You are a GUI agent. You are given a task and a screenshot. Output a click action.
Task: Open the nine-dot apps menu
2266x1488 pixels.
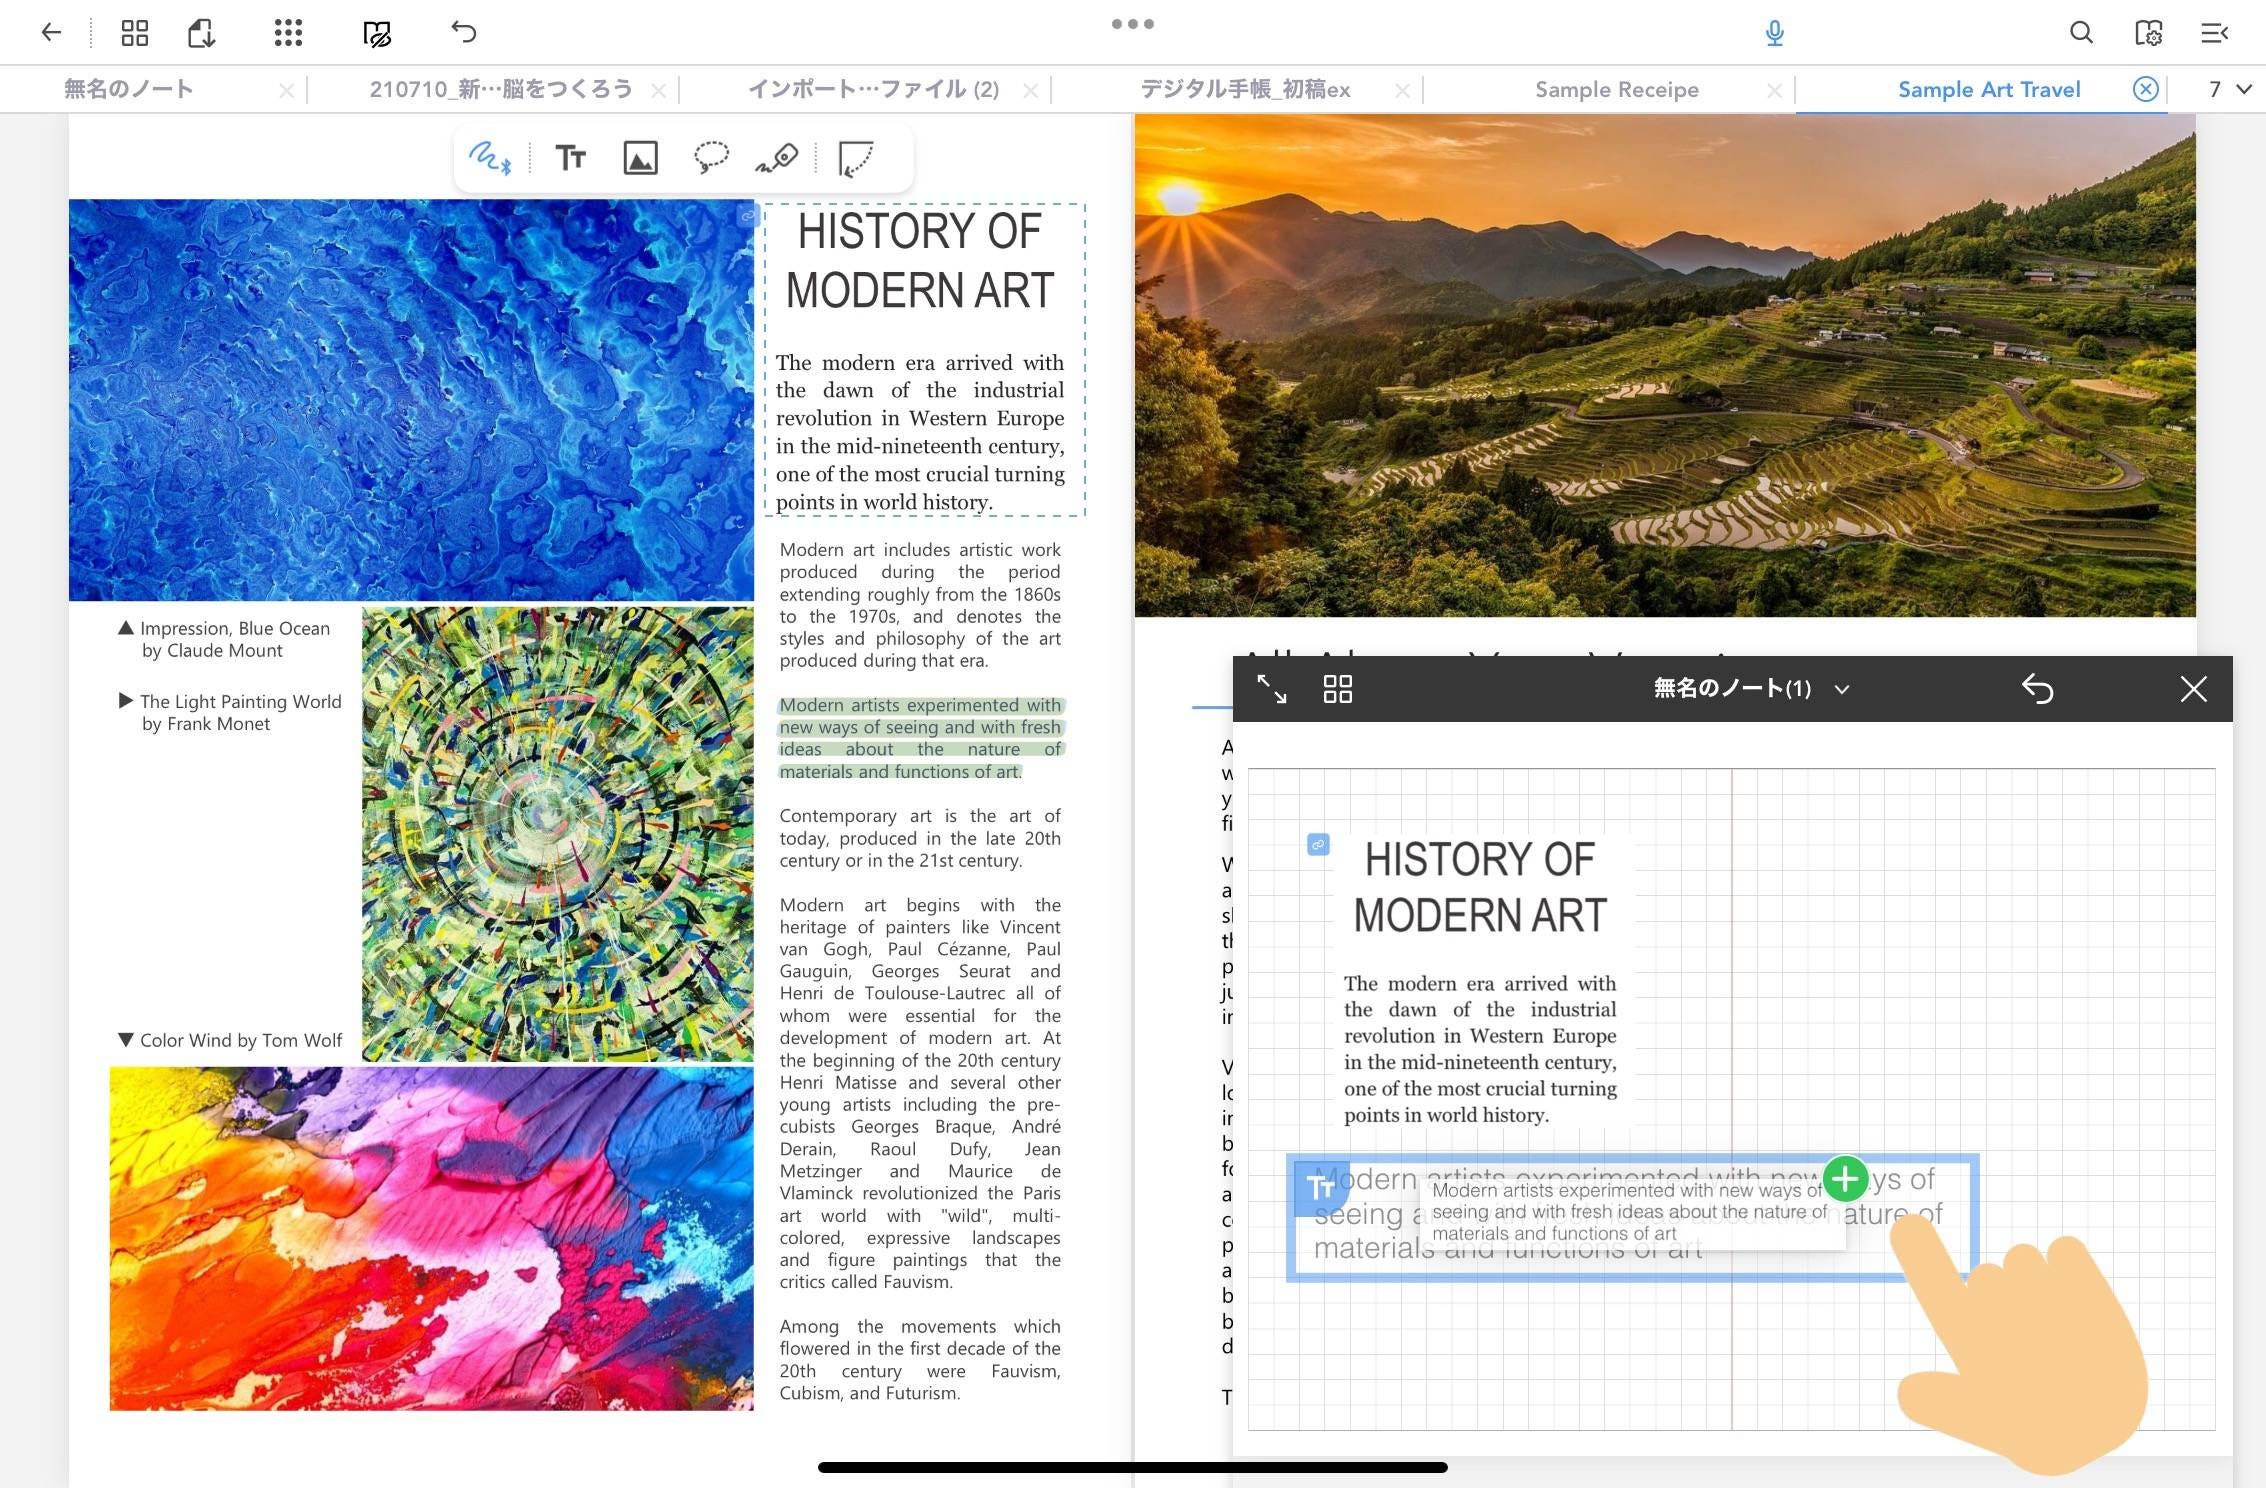pyautogui.click(x=288, y=33)
